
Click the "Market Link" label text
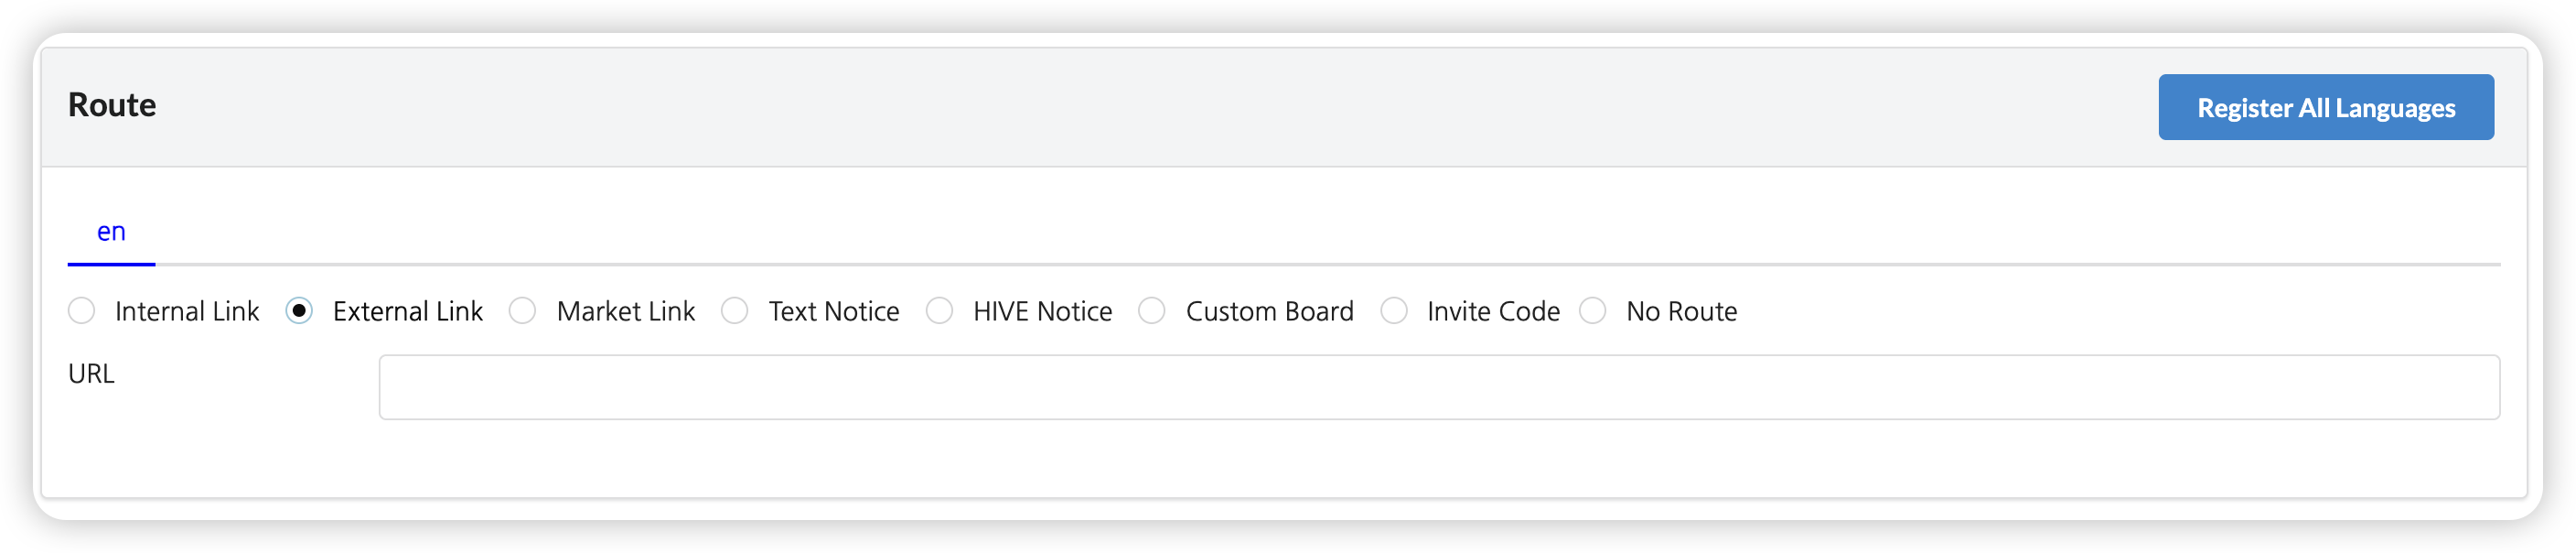click(x=626, y=312)
